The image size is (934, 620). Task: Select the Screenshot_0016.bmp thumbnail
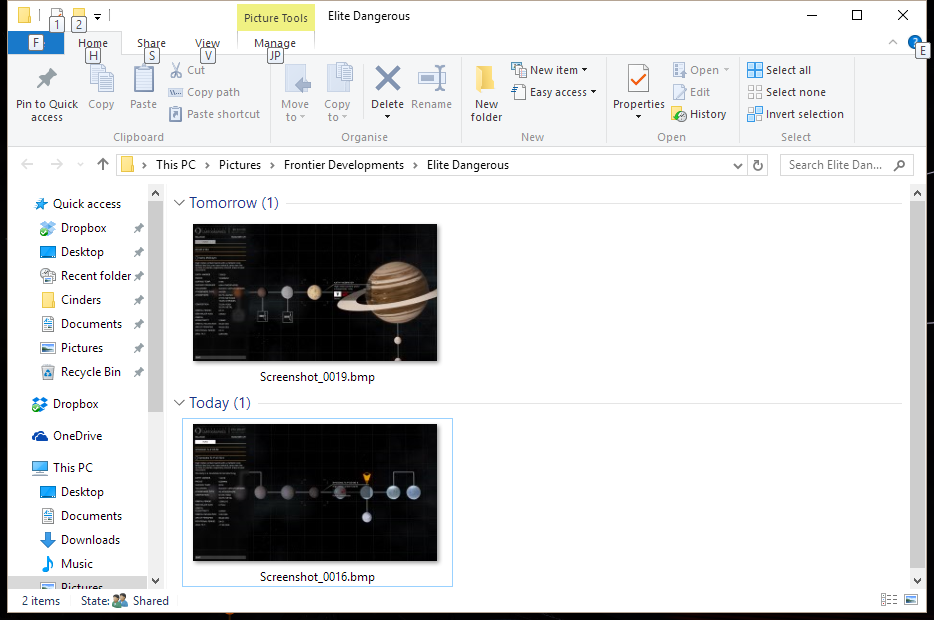[315, 493]
